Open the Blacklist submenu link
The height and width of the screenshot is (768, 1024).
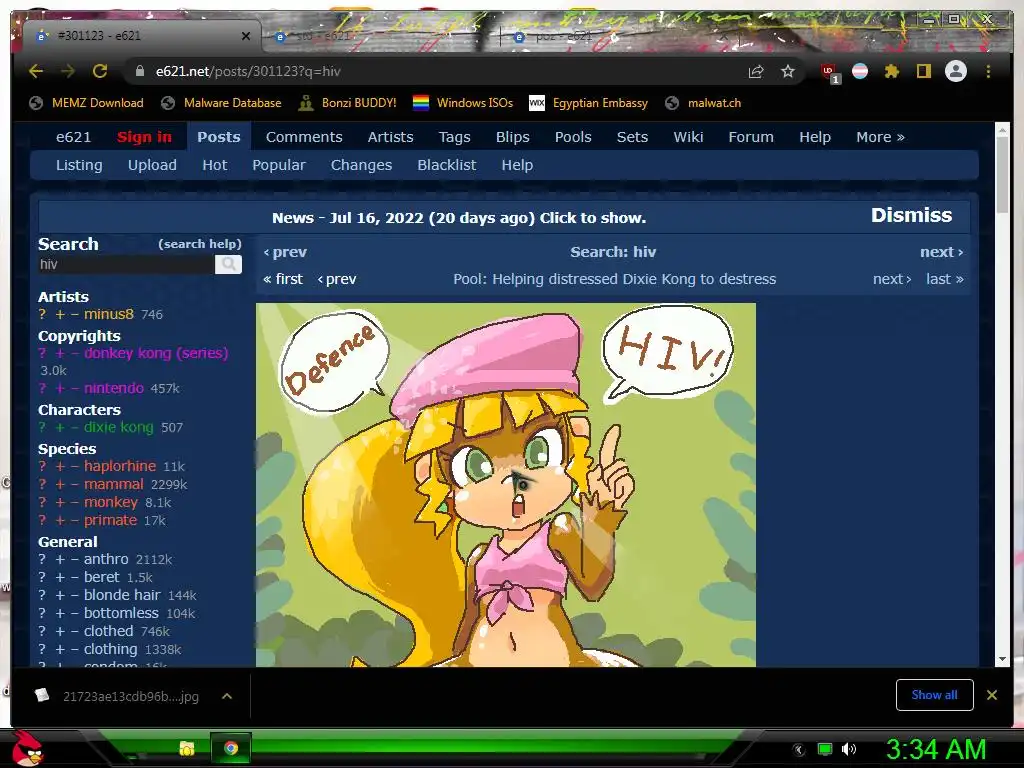(x=446, y=165)
